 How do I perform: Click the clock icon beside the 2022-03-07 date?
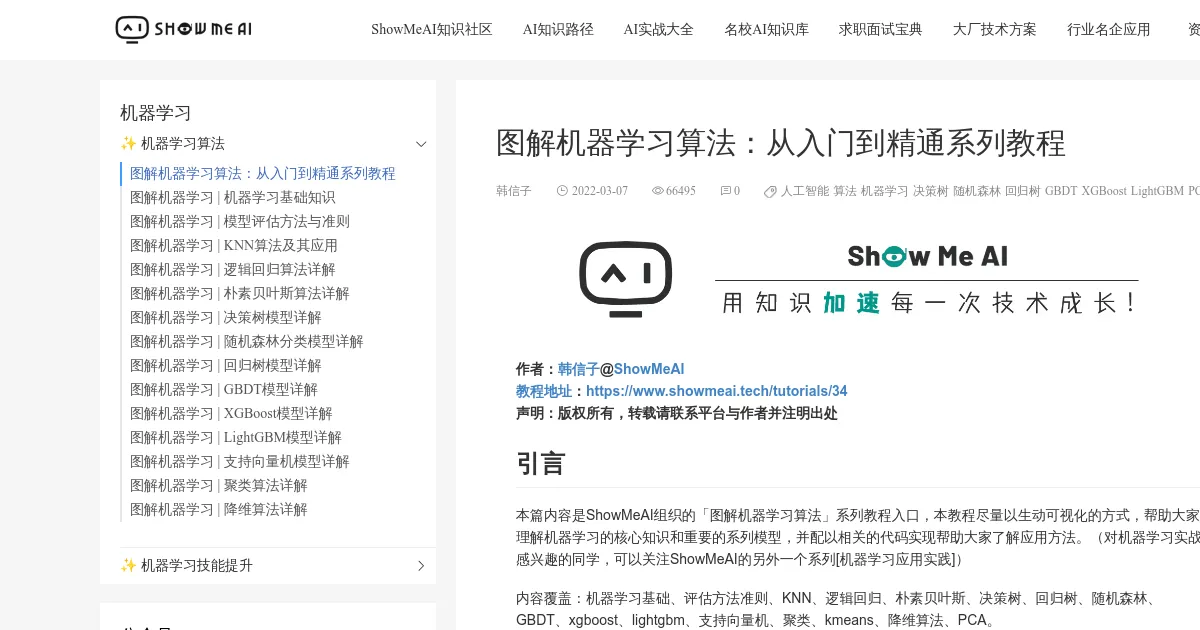coord(563,190)
